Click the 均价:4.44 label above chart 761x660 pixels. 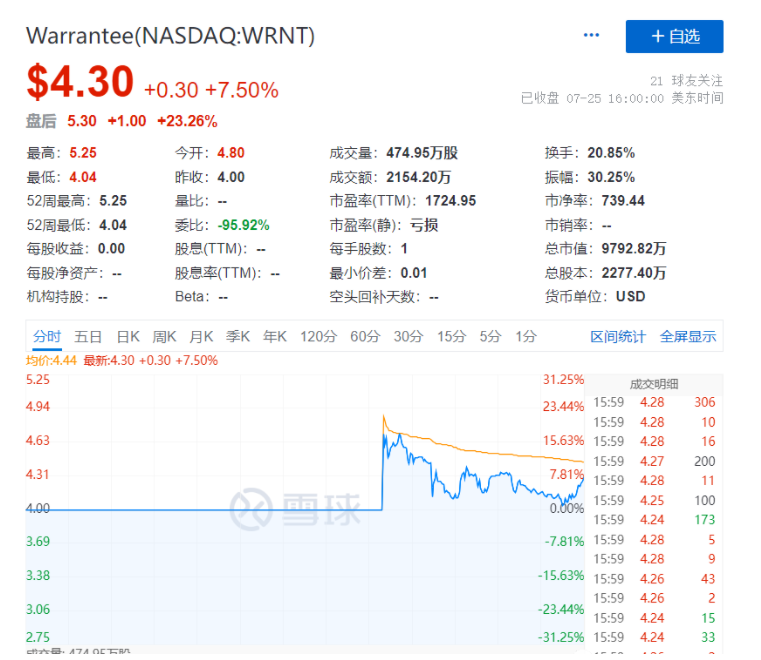pyautogui.click(x=51, y=361)
